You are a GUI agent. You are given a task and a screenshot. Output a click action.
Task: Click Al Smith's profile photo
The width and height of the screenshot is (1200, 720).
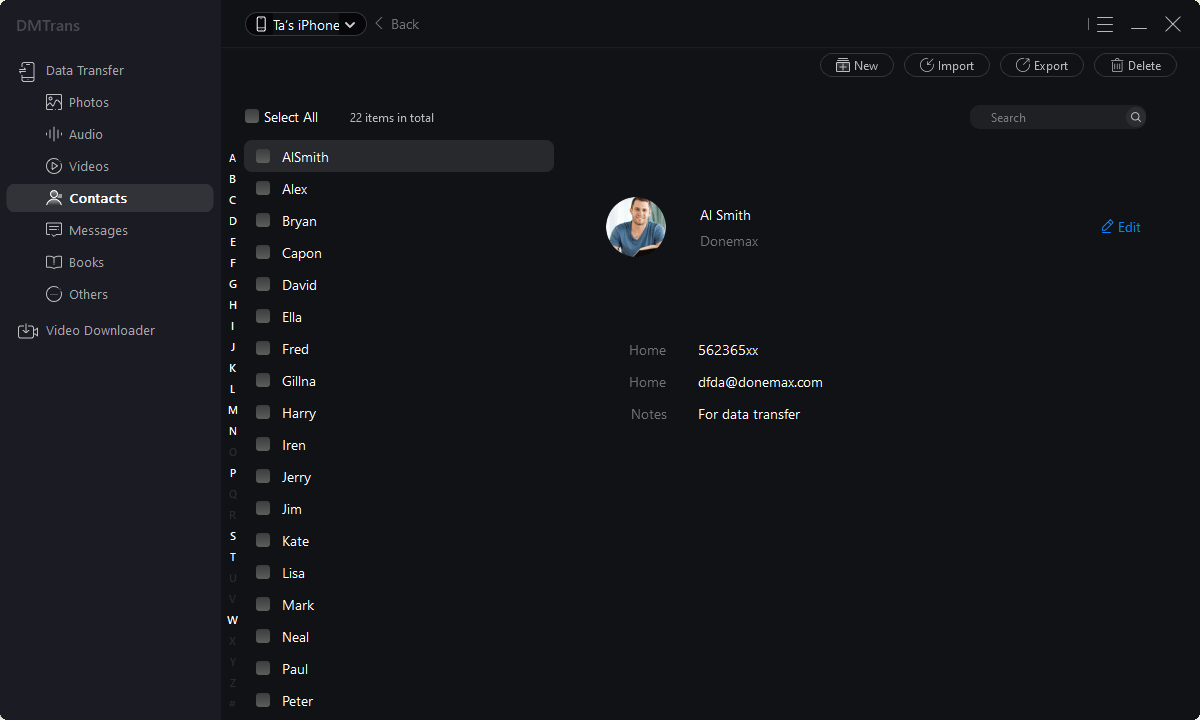[x=636, y=227]
